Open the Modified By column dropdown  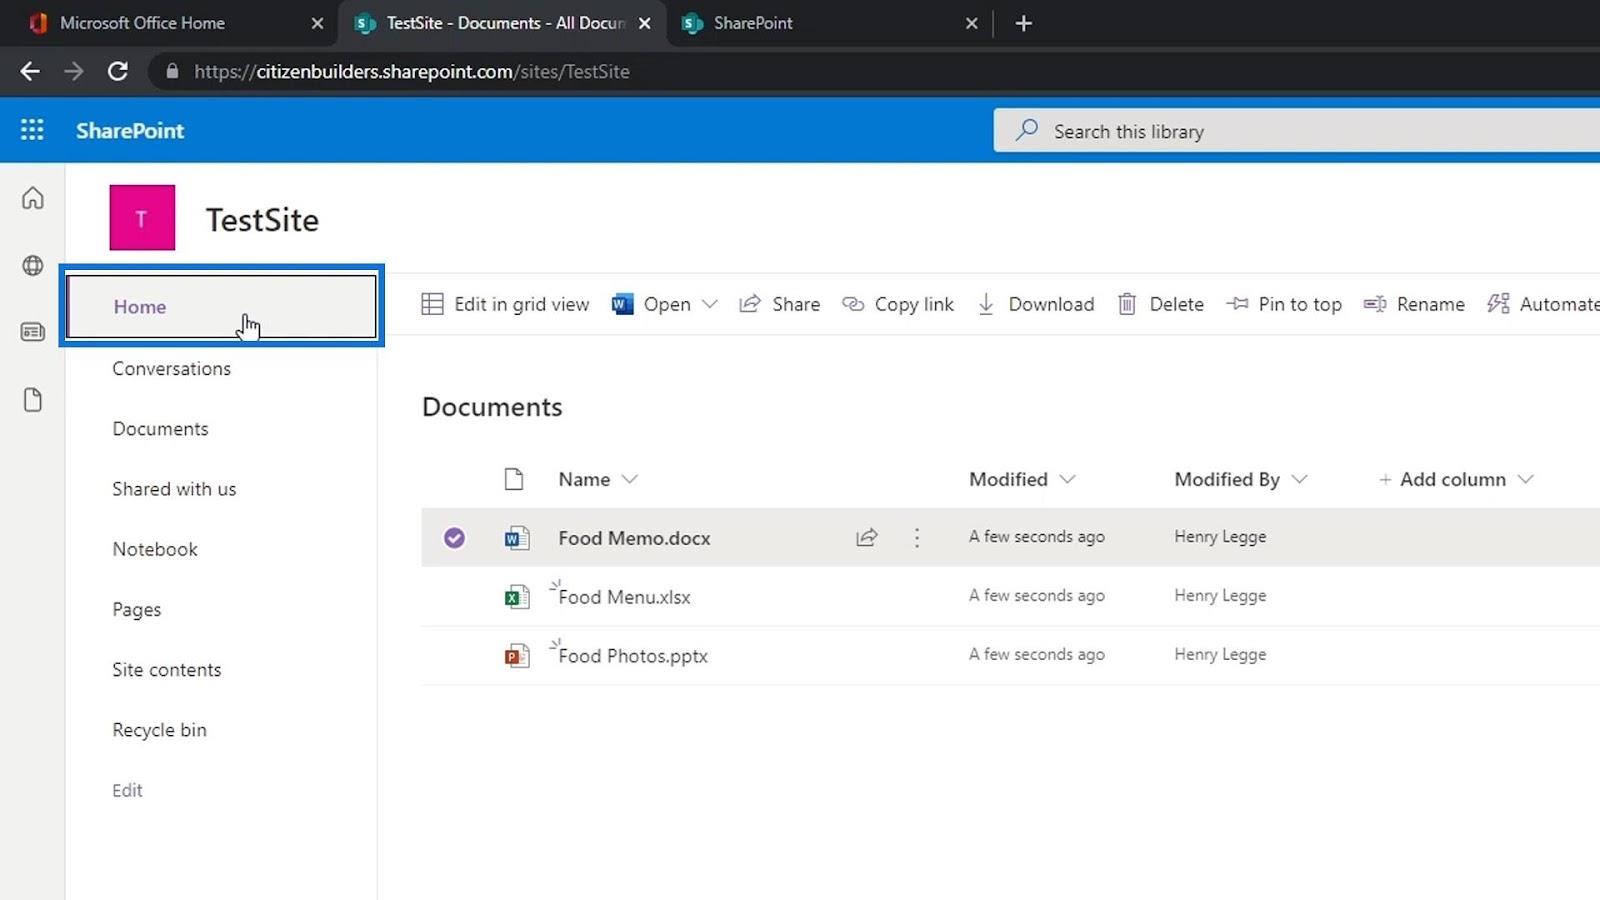1300,479
